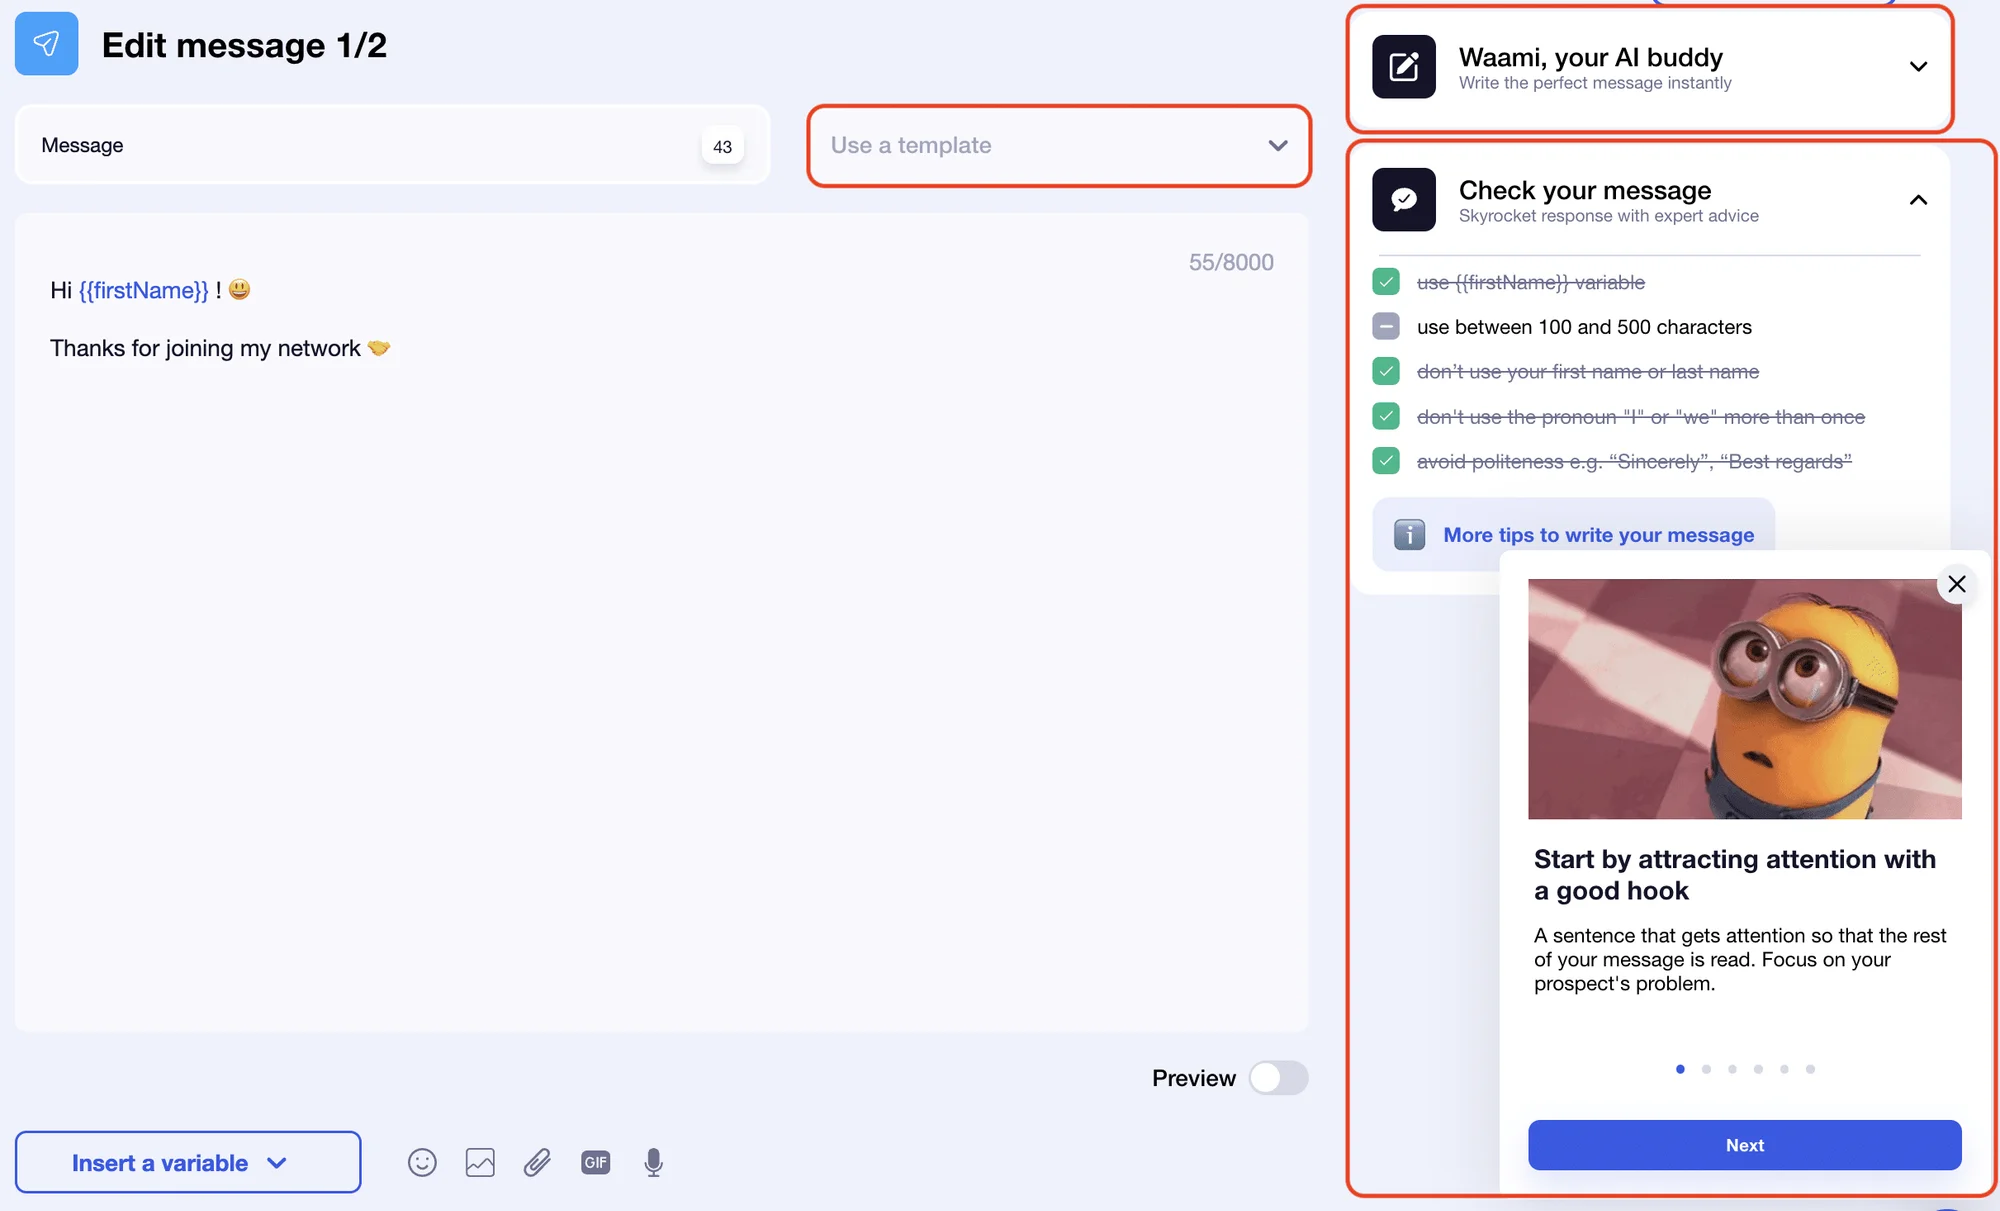Click 'Write the perfect message instantly' subtitle
The width and height of the screenshot is (2000, 1211).
[x=1595, y=83]
